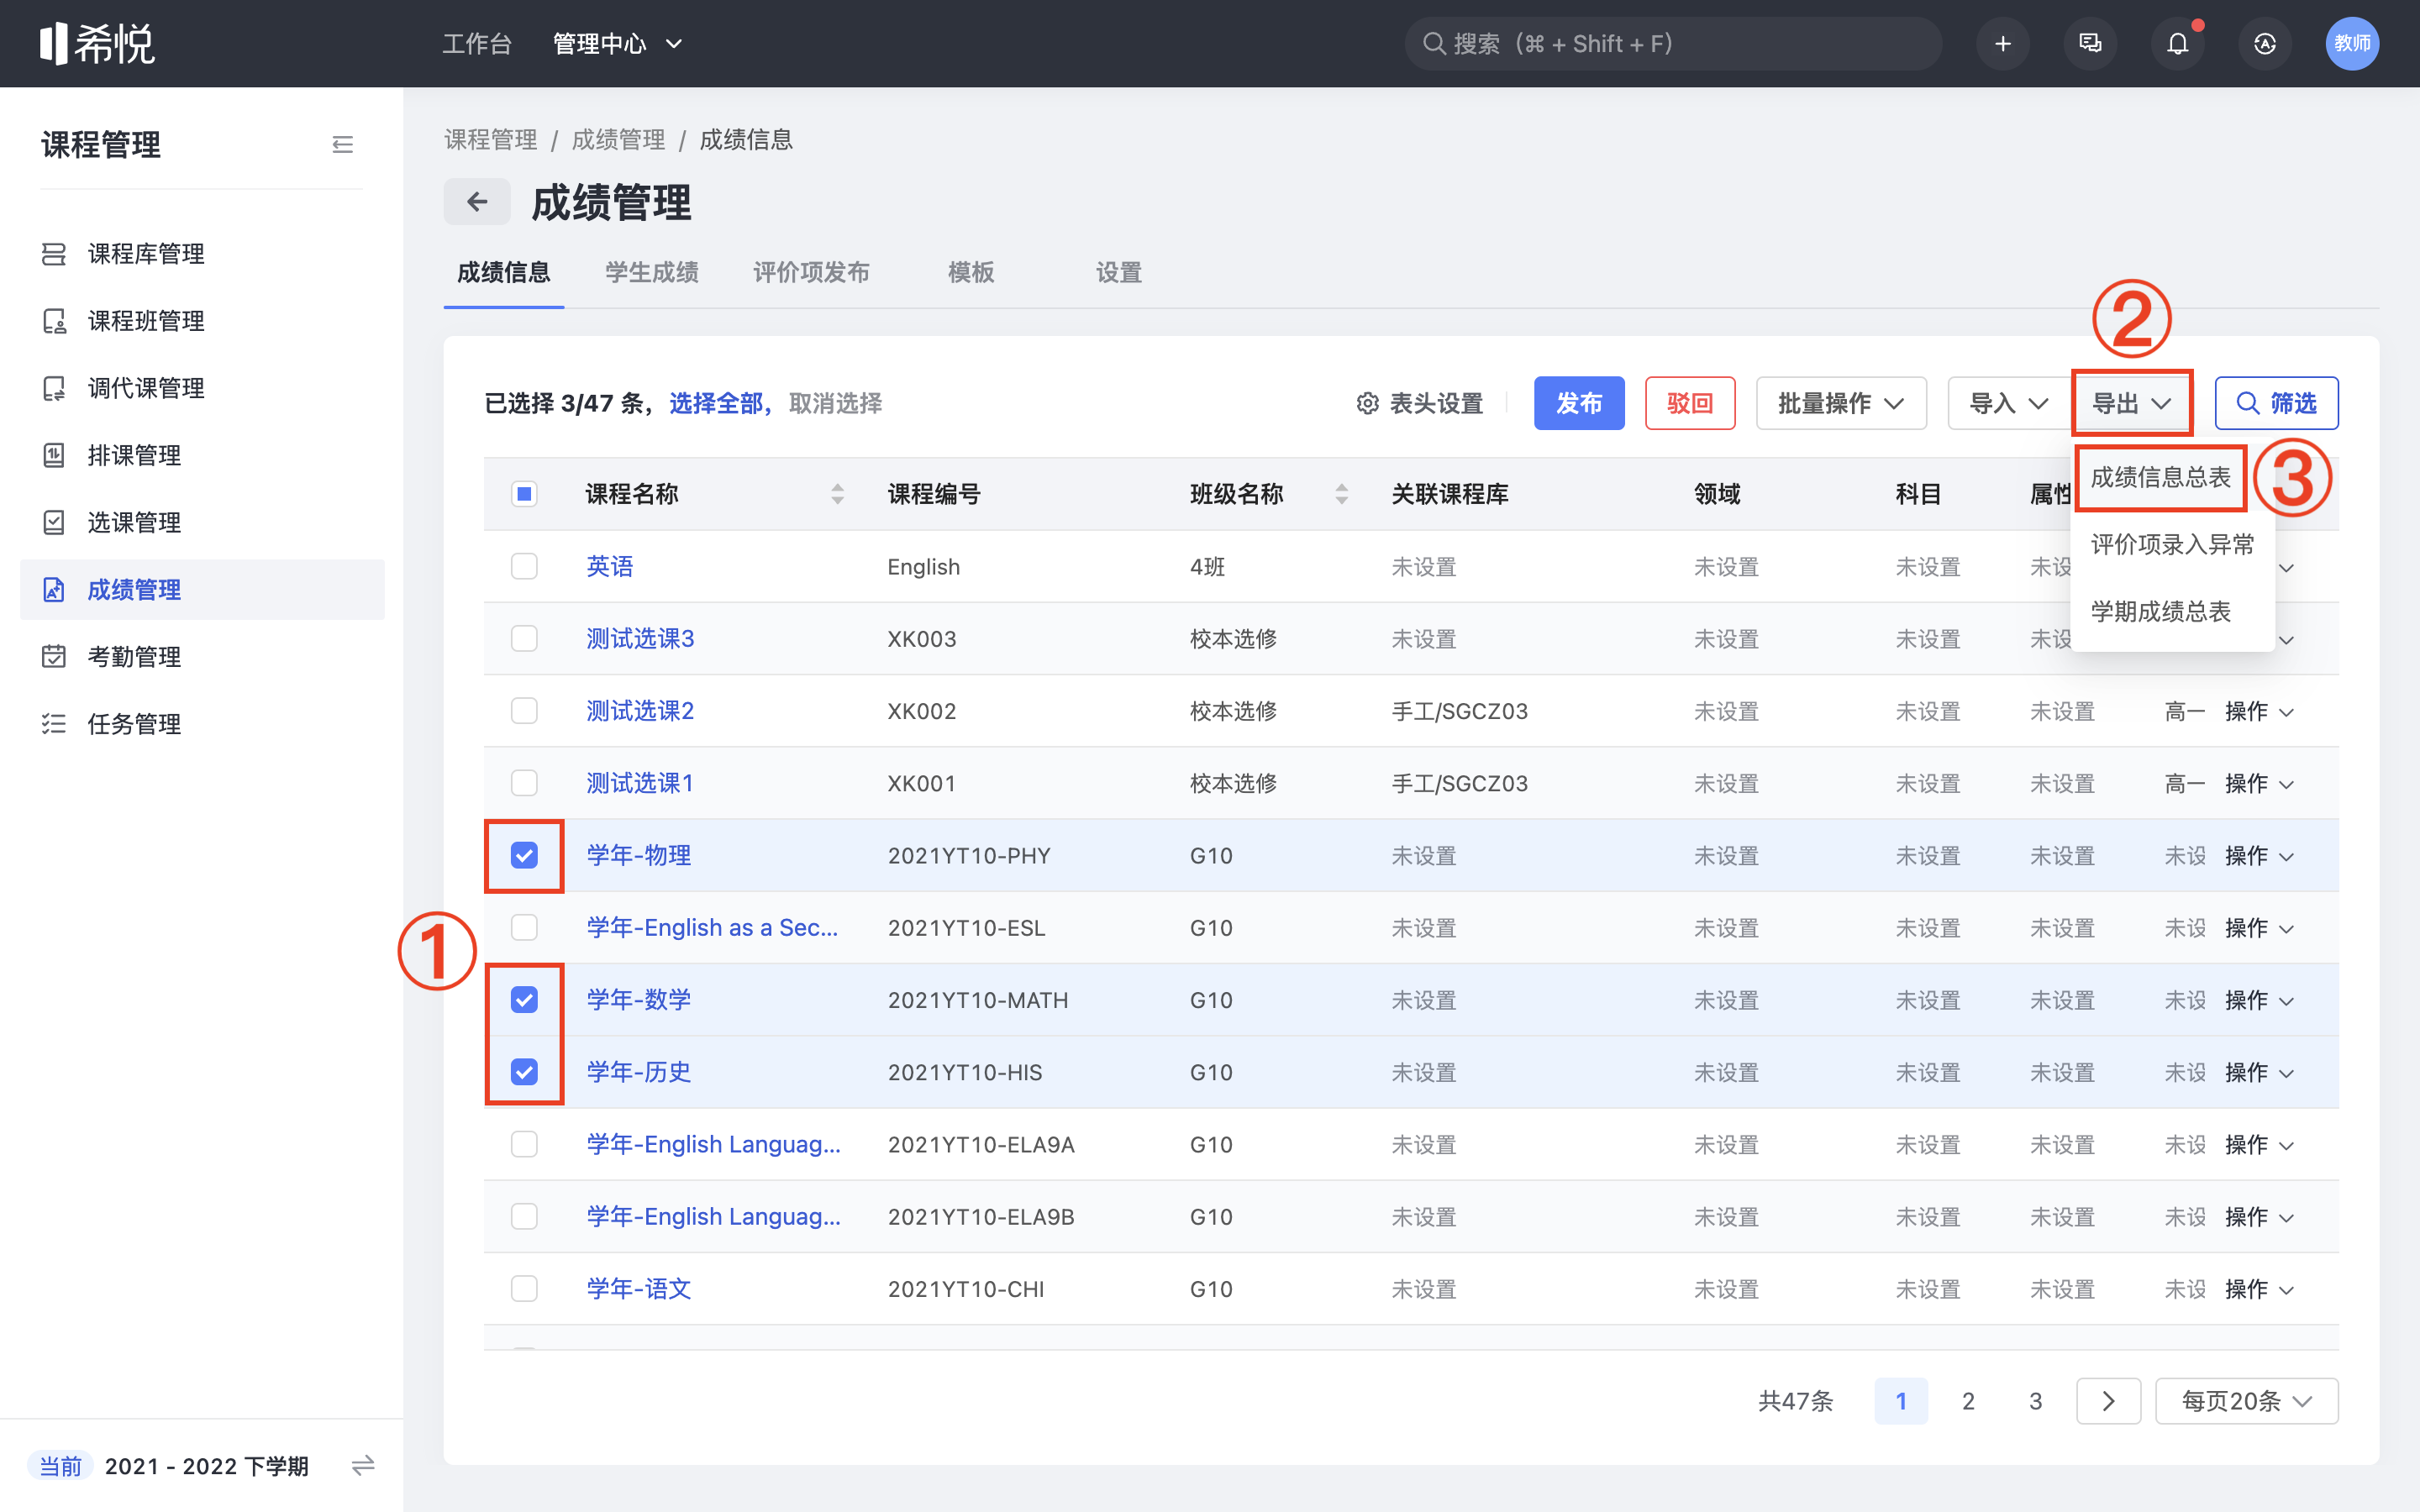The image size is (2420, 1512).
Task: Expand 操作 menu for 测试选课2 row
Action: [2259, 711]
